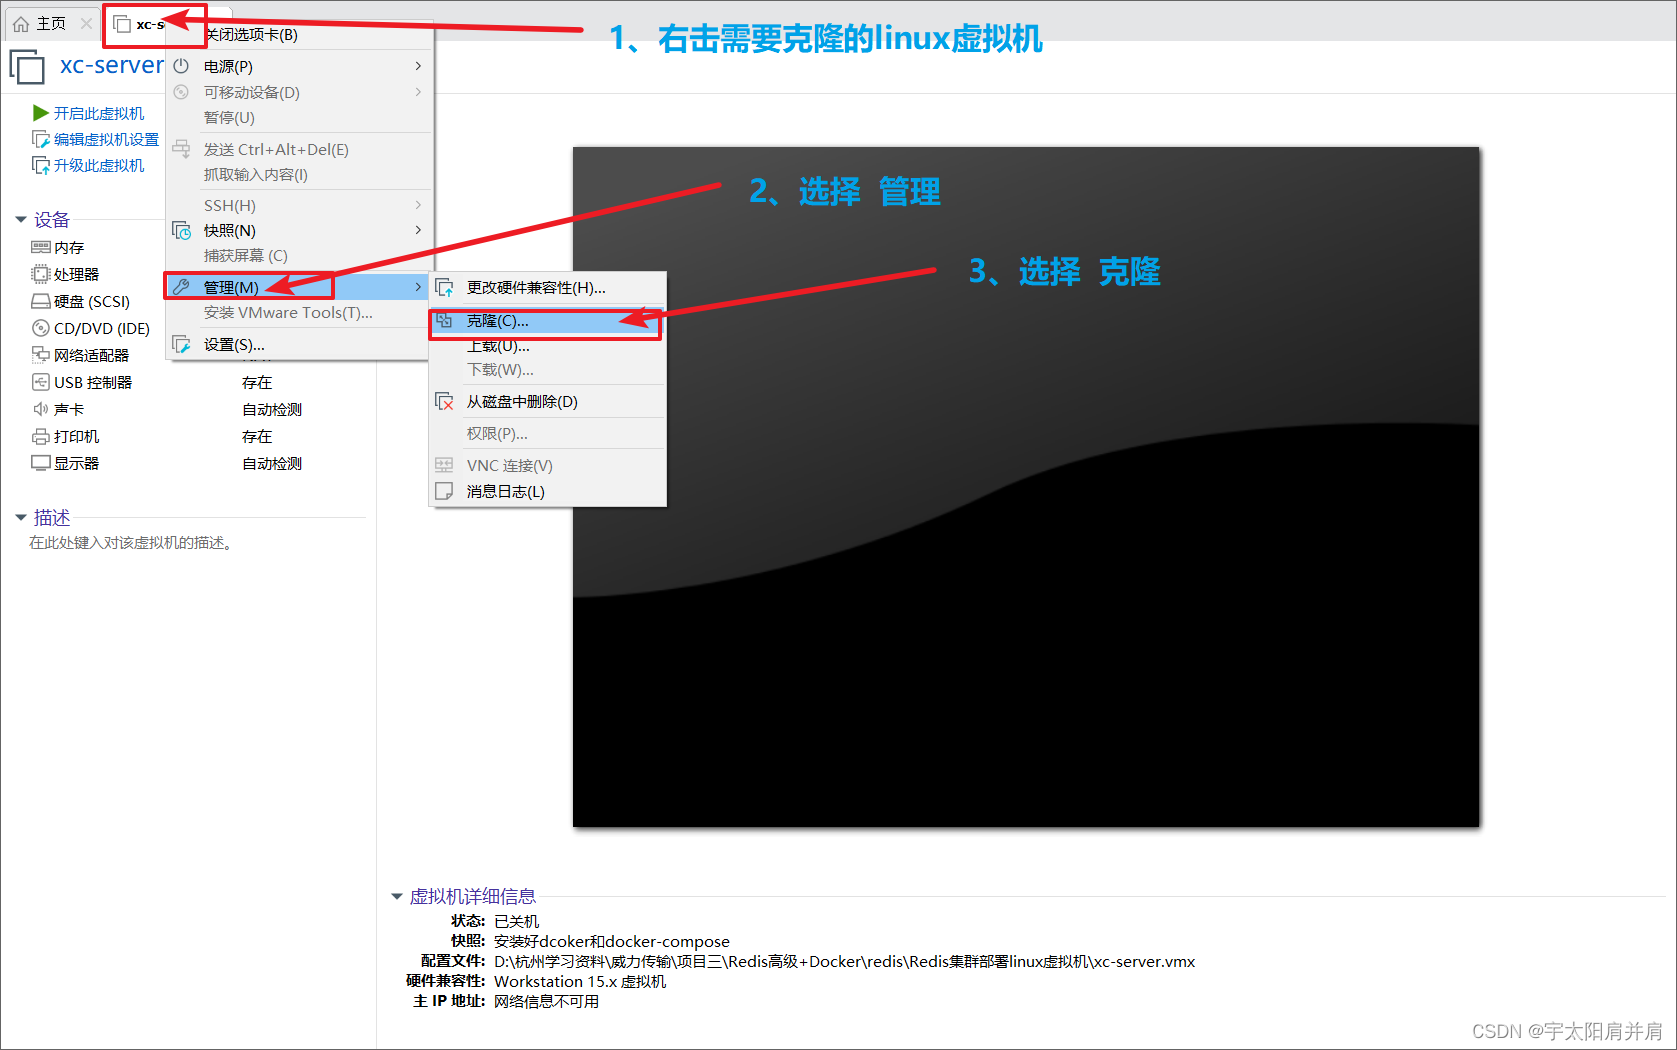Expand the 管理(M) submenu arrow
The image size is (1677, 1050).
[x=418, y=287]
